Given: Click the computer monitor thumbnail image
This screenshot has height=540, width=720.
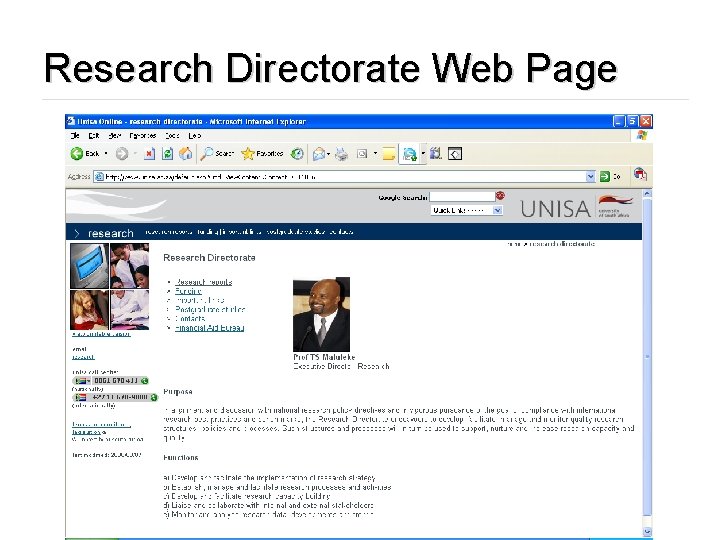Looking at the screenshot, I should click(x=90, y=266).
